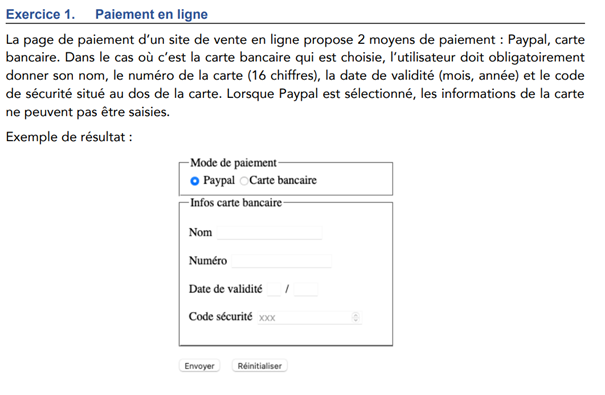The height and width of the screenshot is (395, 605).
Task: Increase the security code with stepper up arrow
Action: pos(356,315)
